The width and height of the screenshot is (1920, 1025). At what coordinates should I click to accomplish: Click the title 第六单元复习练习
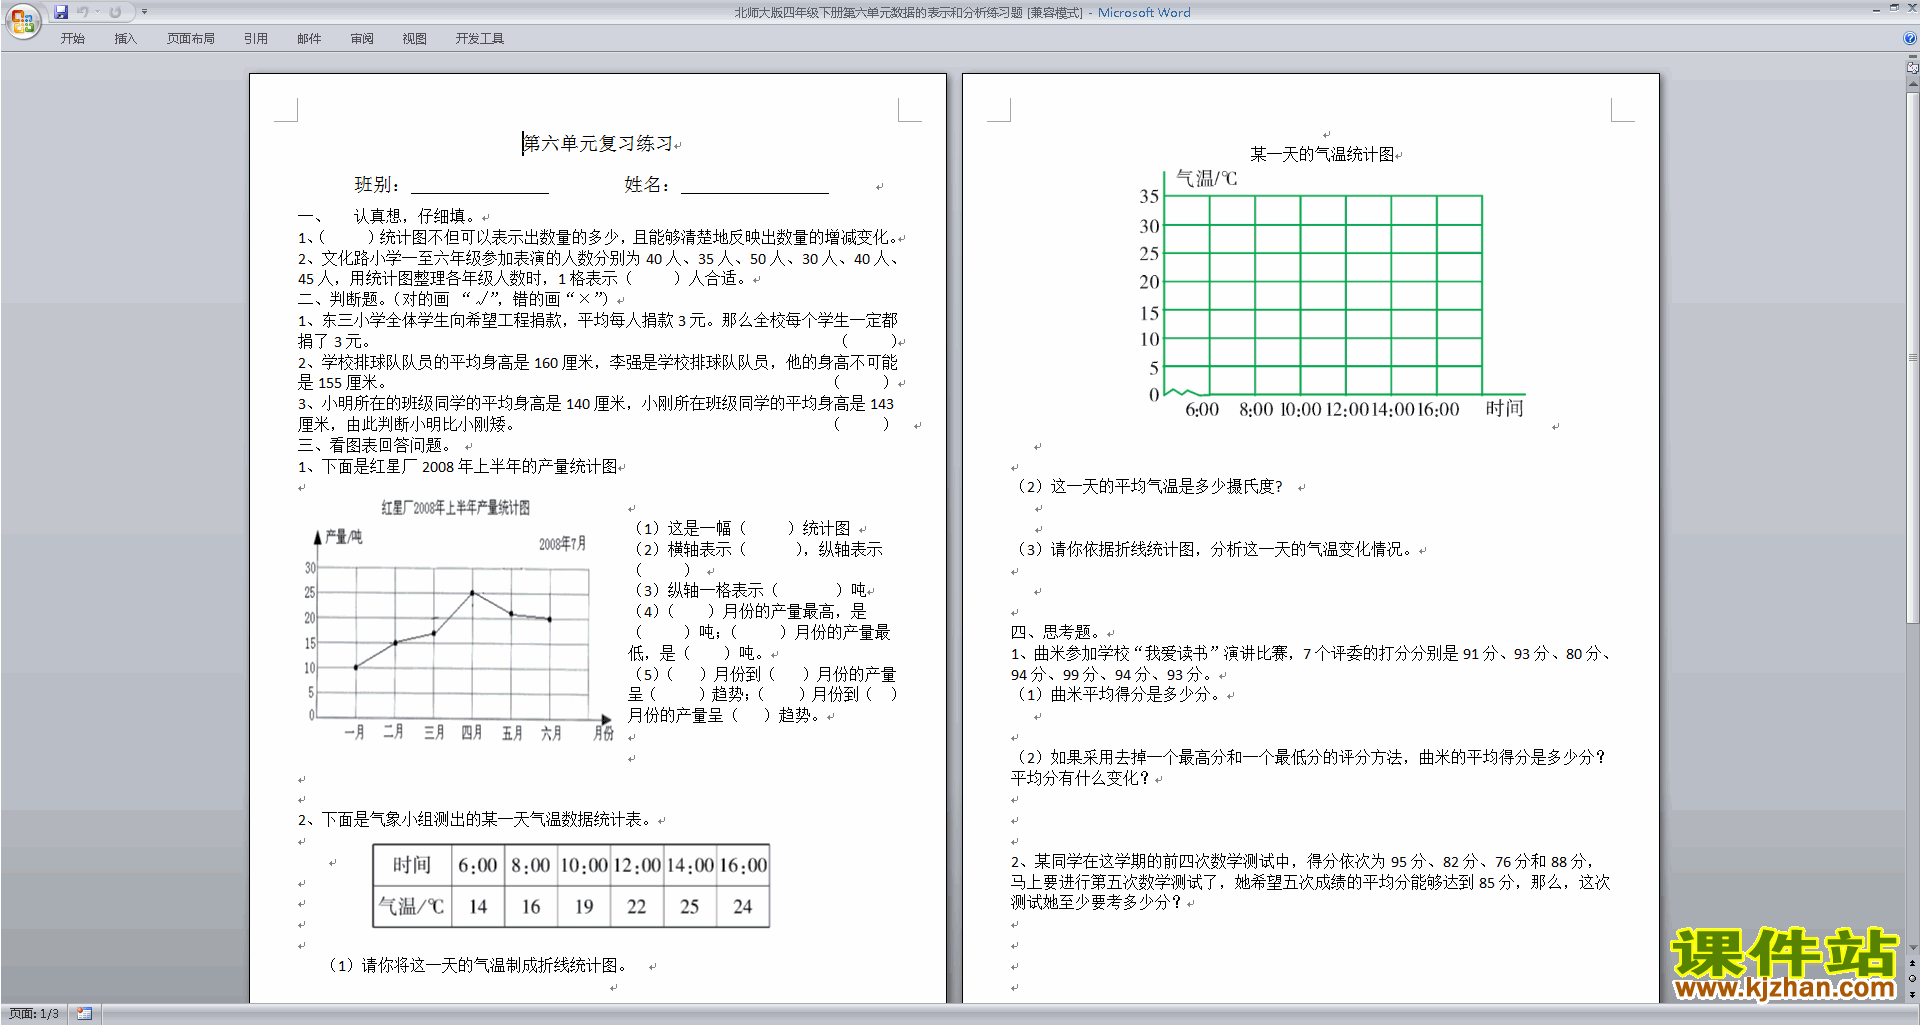(x=598, y=144)
